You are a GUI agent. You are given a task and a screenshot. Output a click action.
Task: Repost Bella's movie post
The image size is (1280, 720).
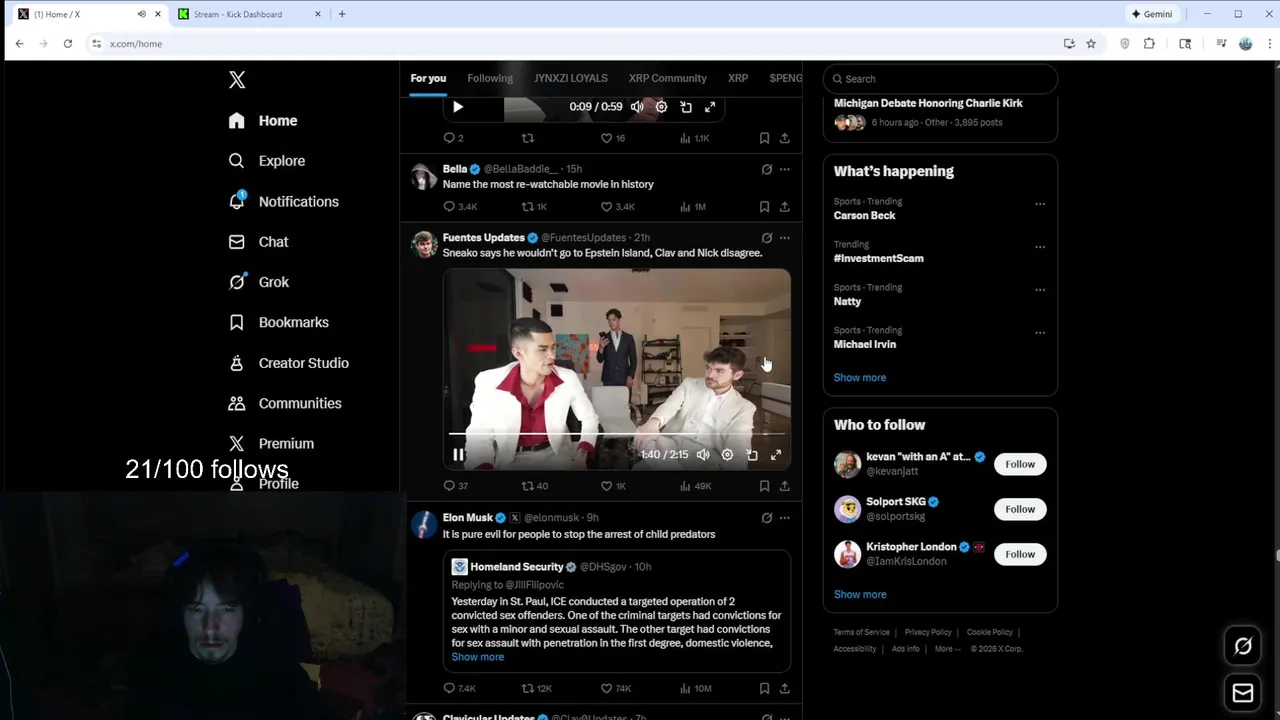(534, 207)
